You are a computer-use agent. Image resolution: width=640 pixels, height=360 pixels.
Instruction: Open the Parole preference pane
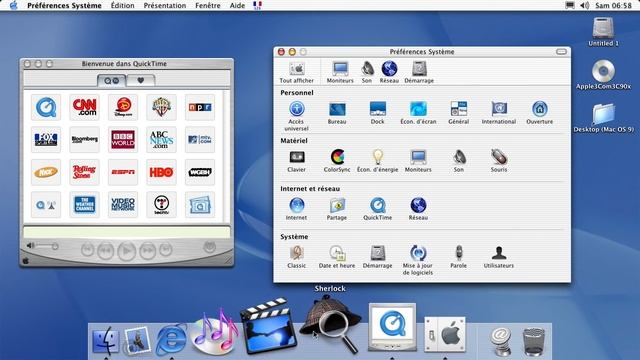tap(459, 257)
